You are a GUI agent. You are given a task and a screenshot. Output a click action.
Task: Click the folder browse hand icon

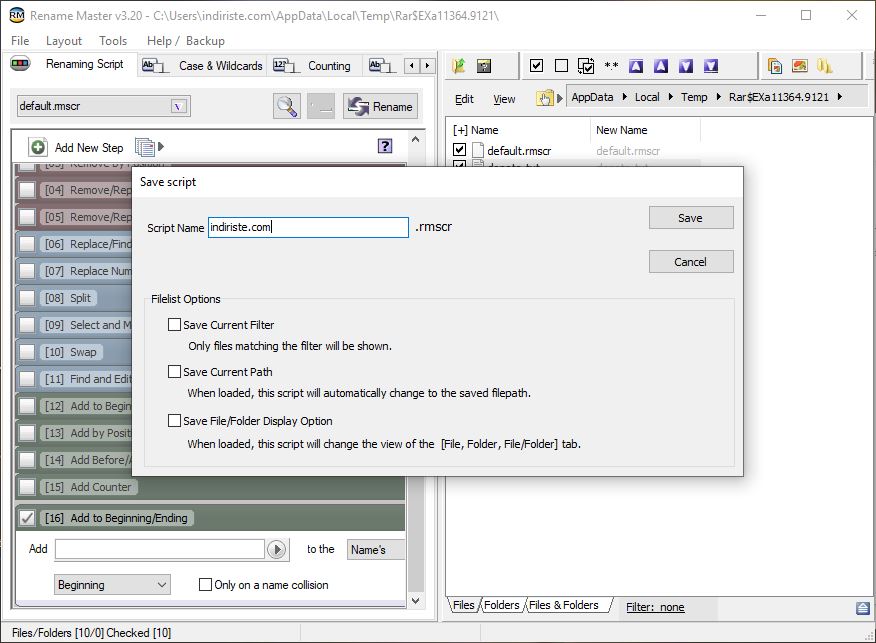coord(544,98)
